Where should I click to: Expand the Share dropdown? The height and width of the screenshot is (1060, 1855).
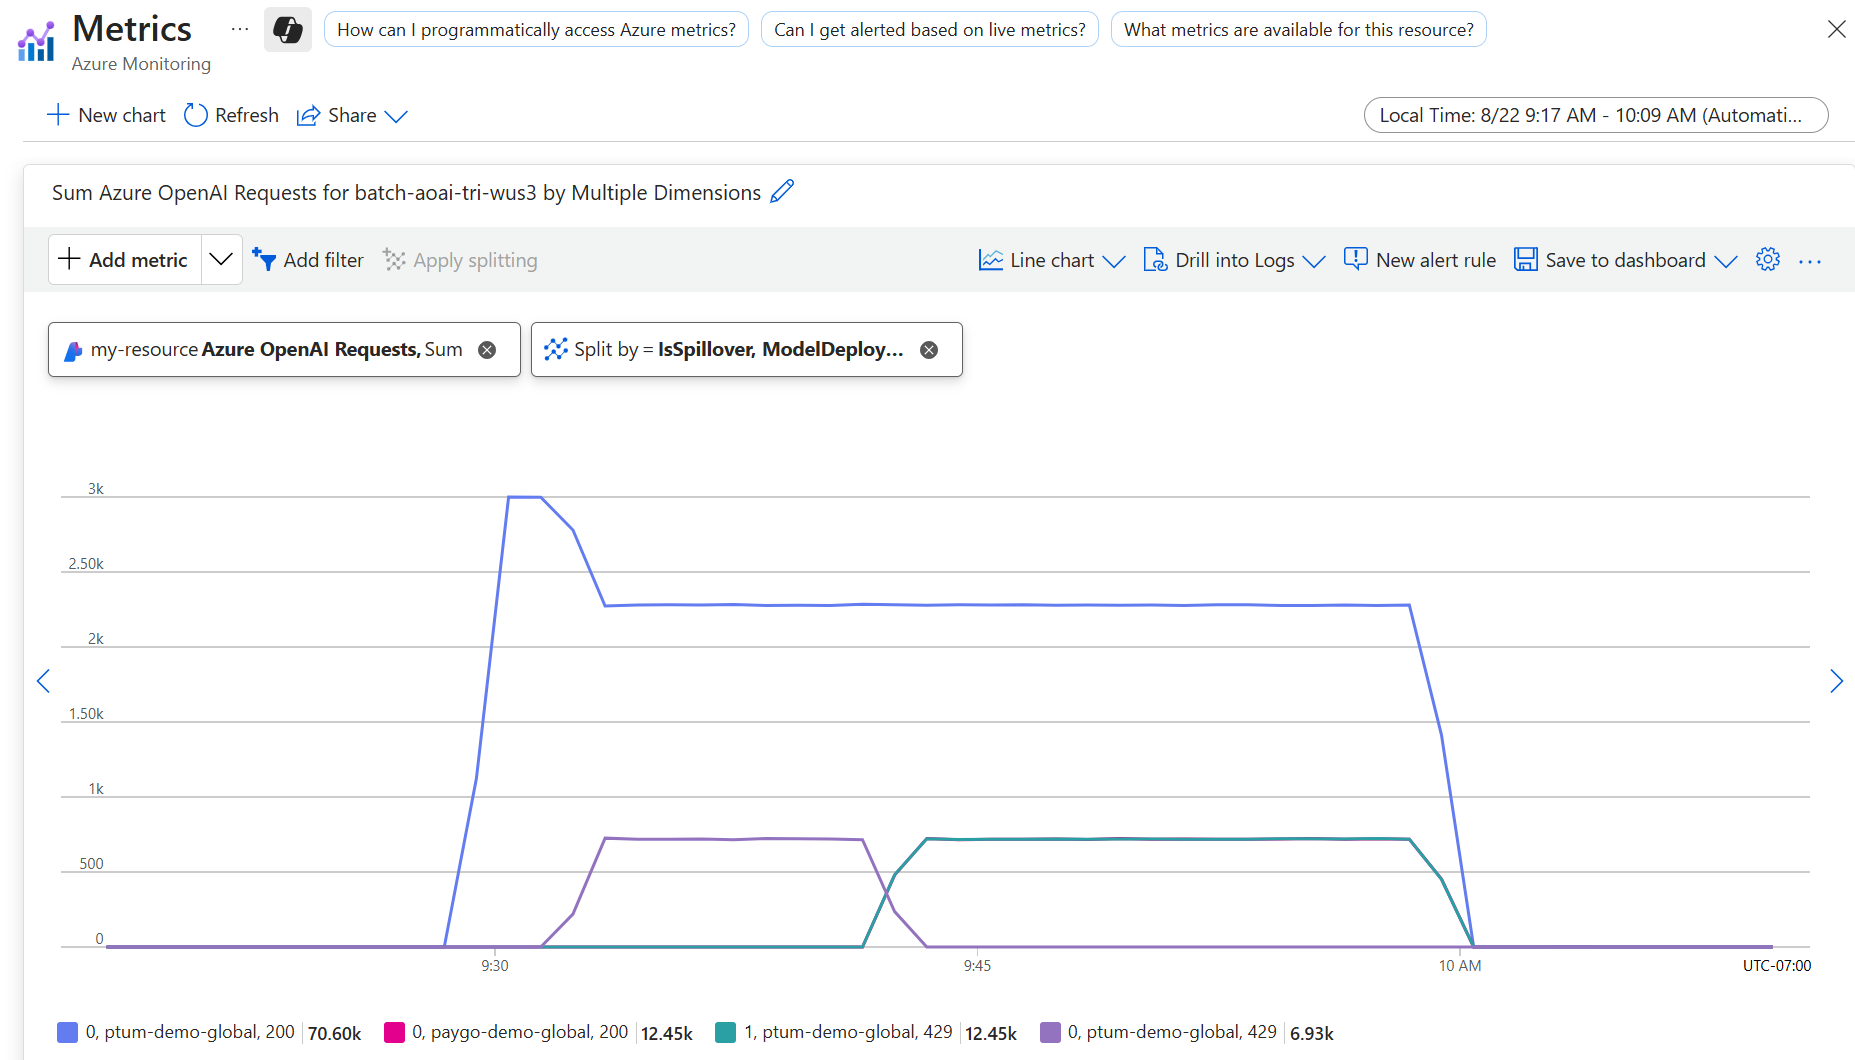click(x=397, y=116)
